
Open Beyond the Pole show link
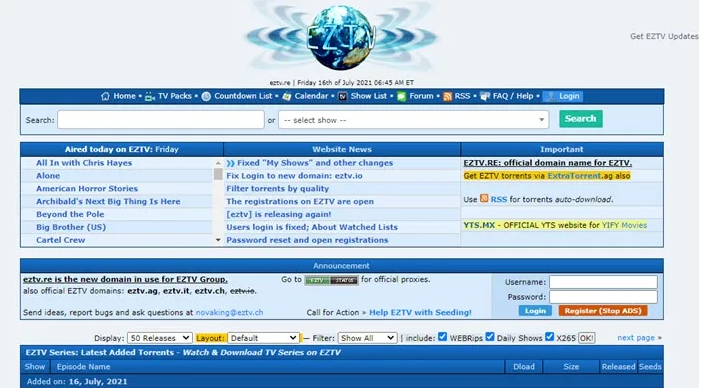[70, 214]
